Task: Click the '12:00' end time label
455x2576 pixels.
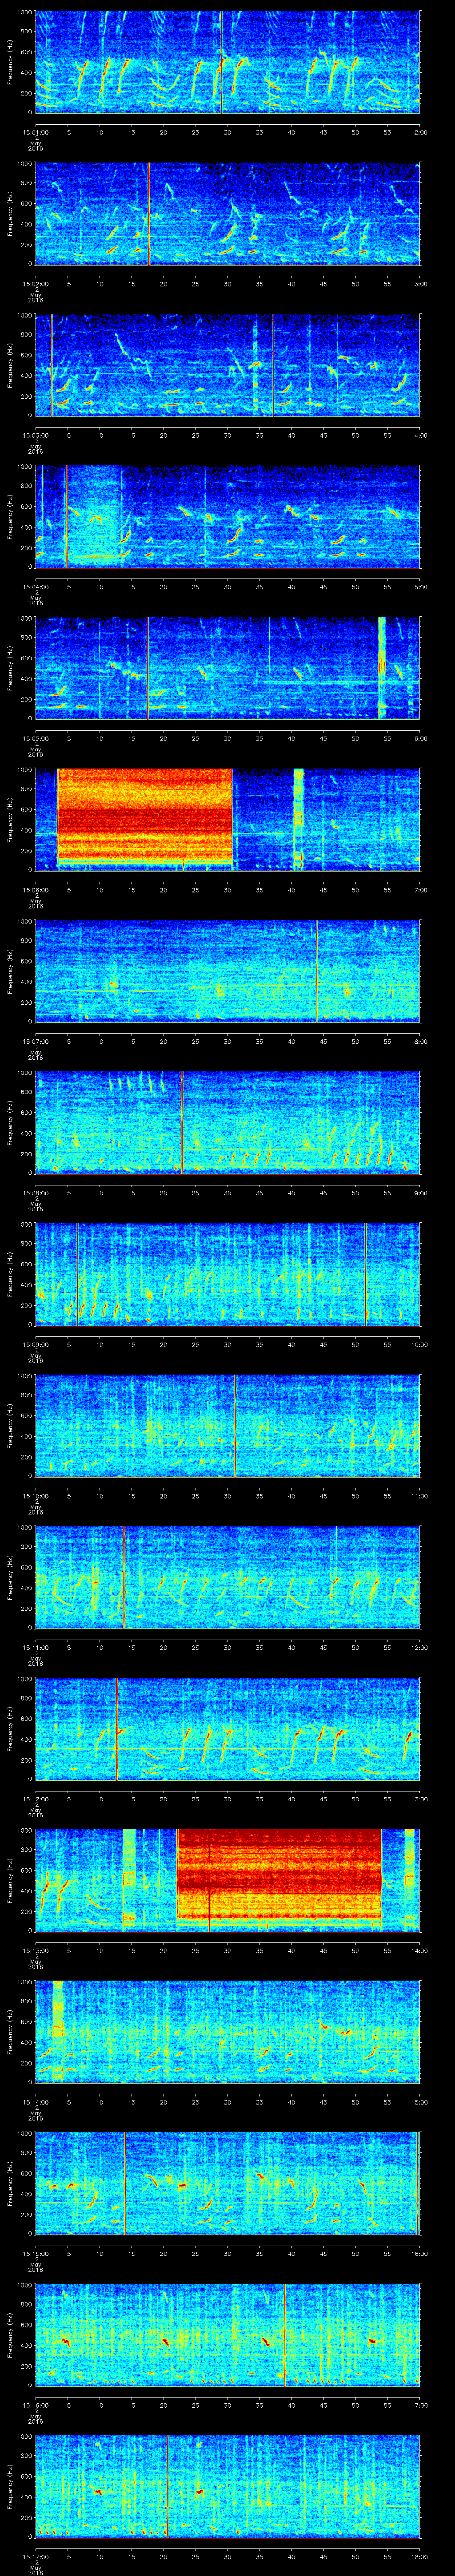Action: (419, 1647)
